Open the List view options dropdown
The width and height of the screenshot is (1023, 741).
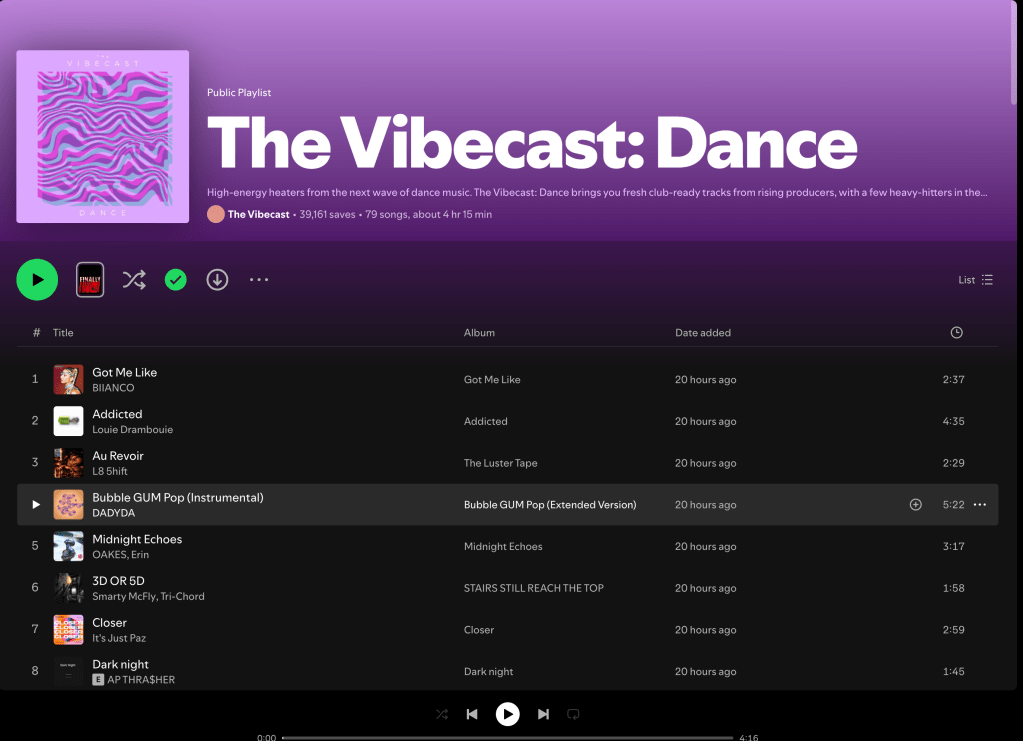(x=975, y=280)
